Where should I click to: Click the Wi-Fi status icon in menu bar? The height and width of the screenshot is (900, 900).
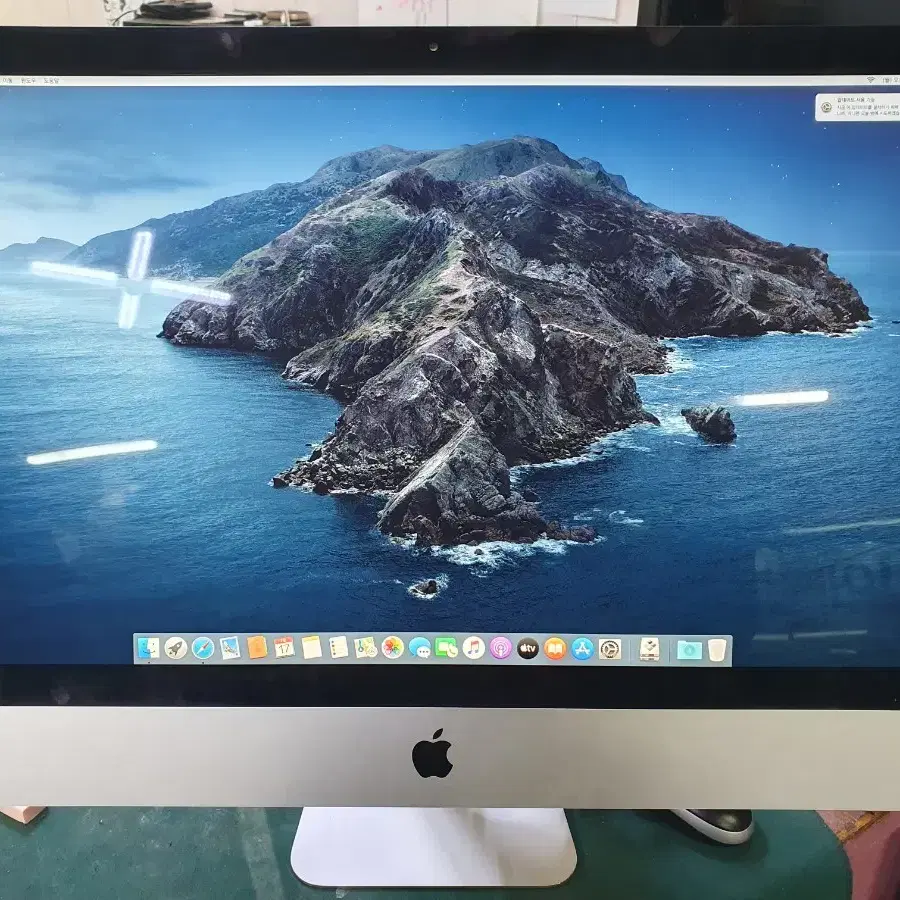[871, 80]
